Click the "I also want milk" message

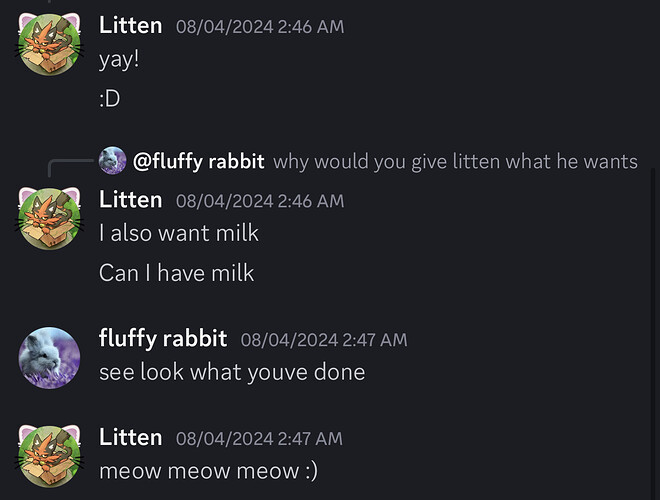[x=178, y=233]
